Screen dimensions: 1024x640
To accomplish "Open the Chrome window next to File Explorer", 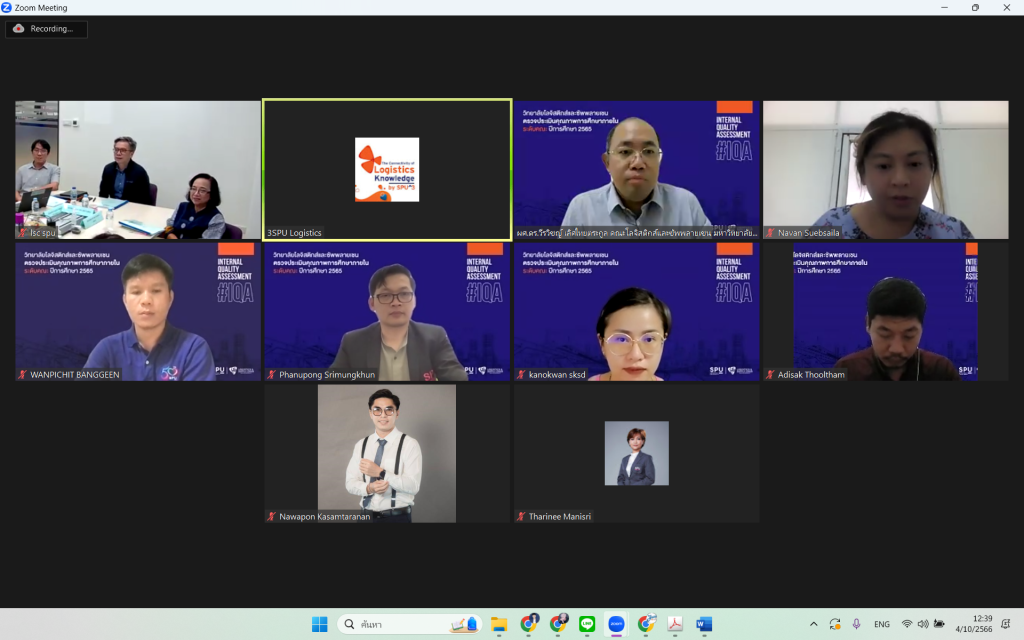I will 529,624.
